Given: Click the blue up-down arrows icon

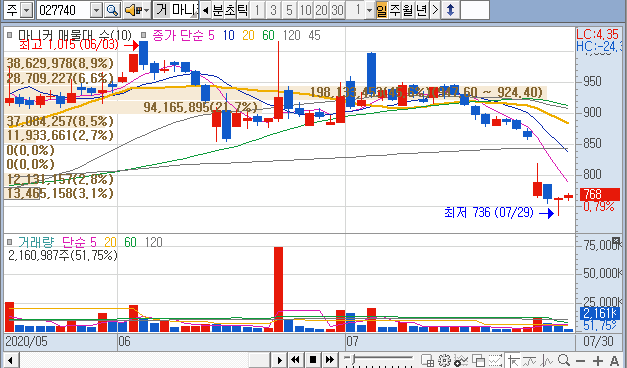Looking at the screenshot, I should [451, 10].
